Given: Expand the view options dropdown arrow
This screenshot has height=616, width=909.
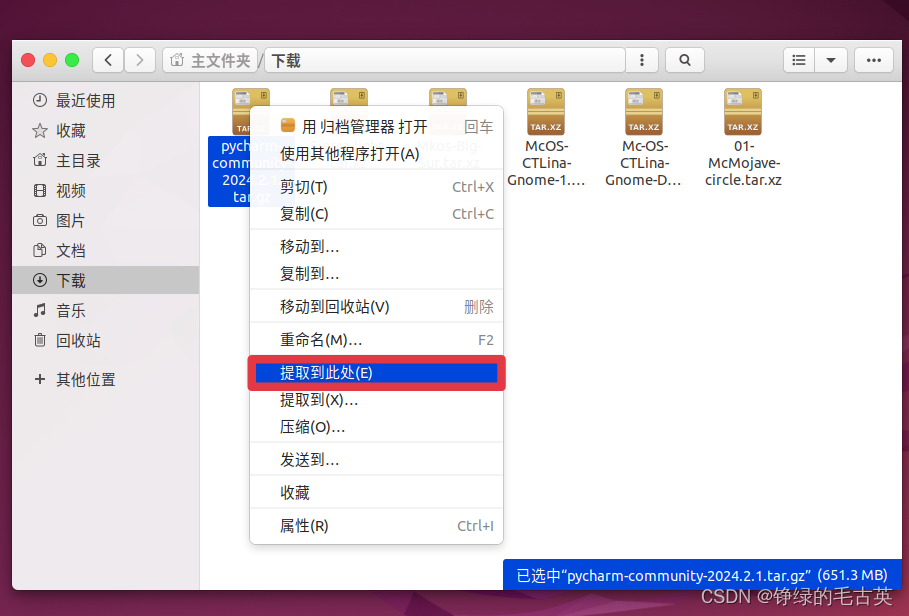Looking at the screenshot, I should coord(831,60).
